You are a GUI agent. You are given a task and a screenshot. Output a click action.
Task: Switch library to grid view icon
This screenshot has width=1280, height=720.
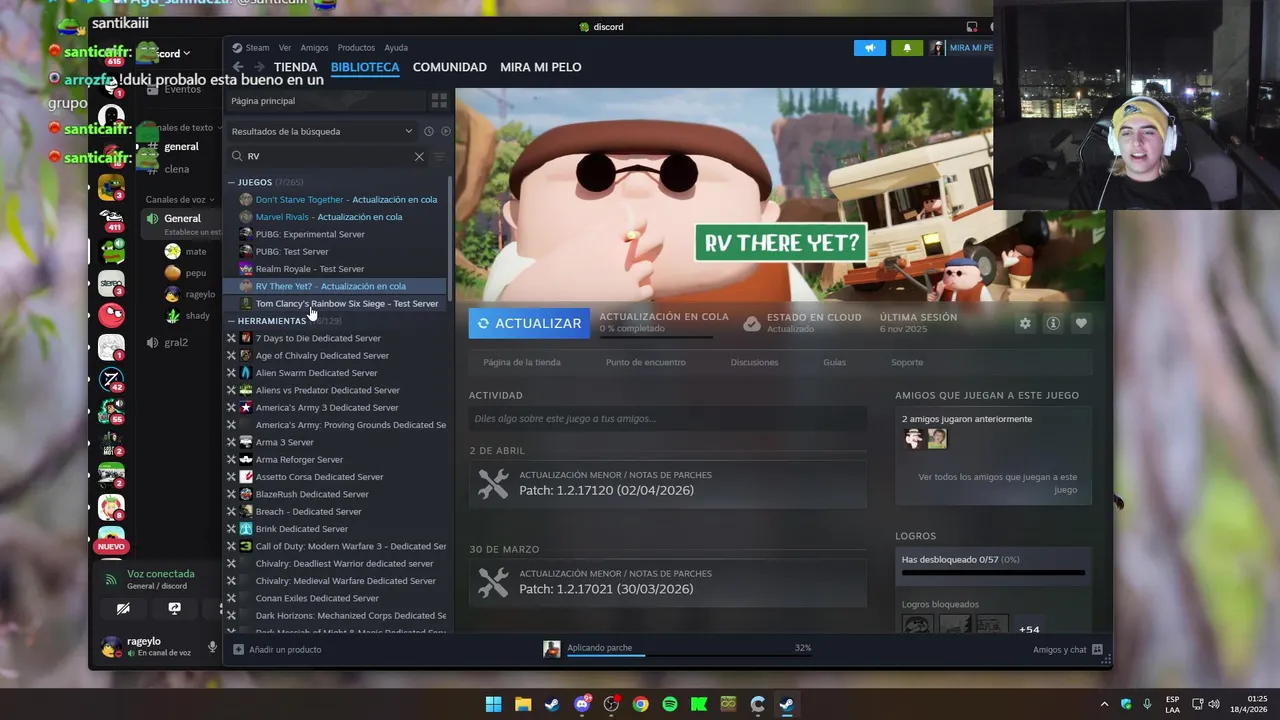coord(439,101)
